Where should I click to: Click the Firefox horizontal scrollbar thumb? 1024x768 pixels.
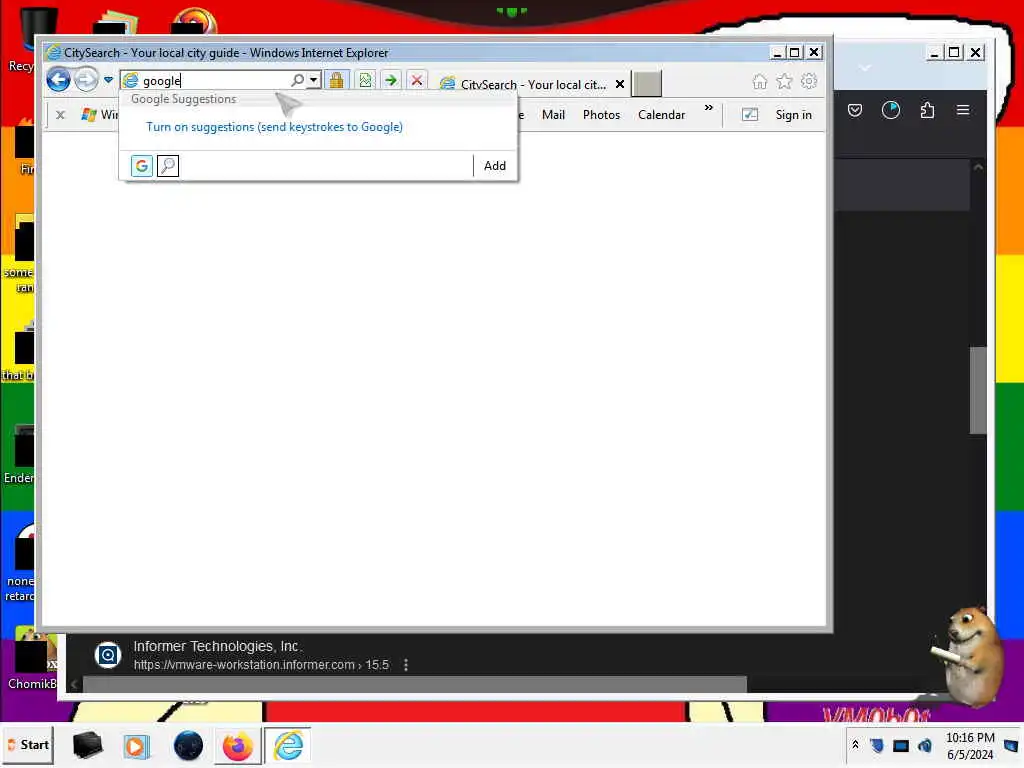tap(415, 684)
